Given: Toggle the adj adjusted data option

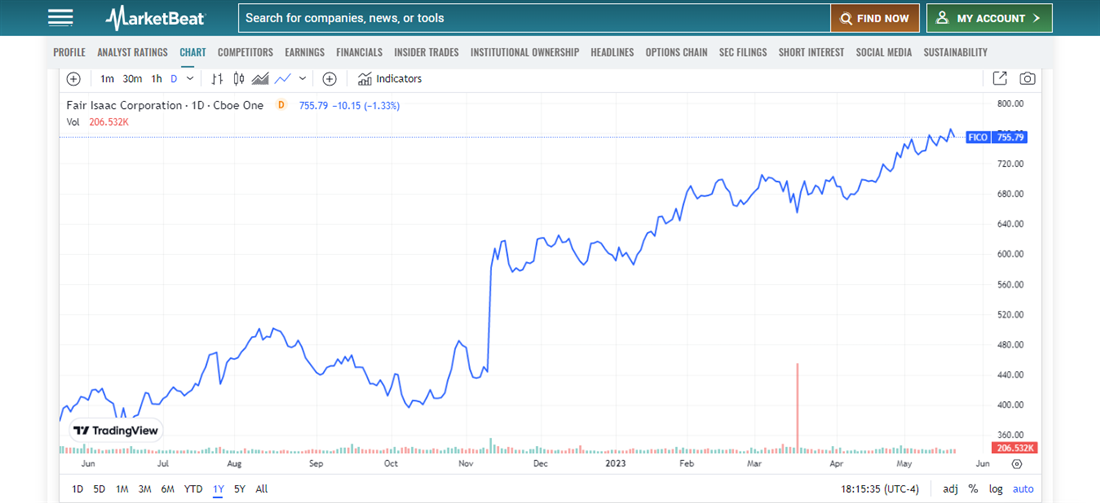Looking at the screenshot, I should coord(950,489).
